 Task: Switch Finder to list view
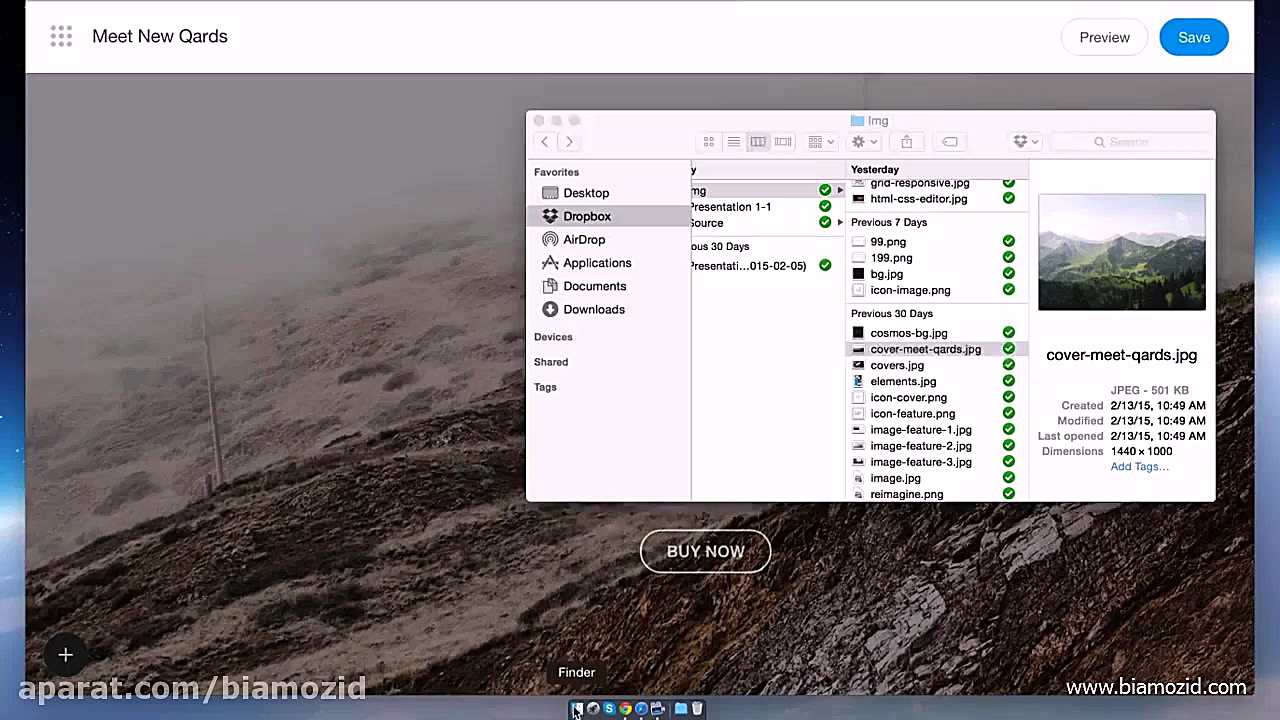click(733, 142)
